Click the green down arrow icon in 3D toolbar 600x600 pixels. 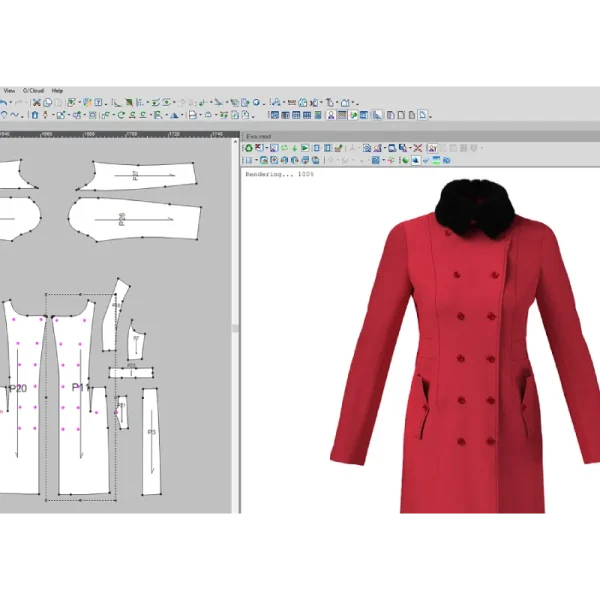[x=295, y=148]
